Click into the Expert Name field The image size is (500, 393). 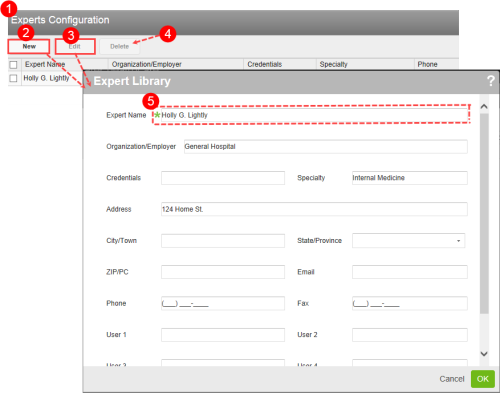pyautogui.click(x=314, y=115)
